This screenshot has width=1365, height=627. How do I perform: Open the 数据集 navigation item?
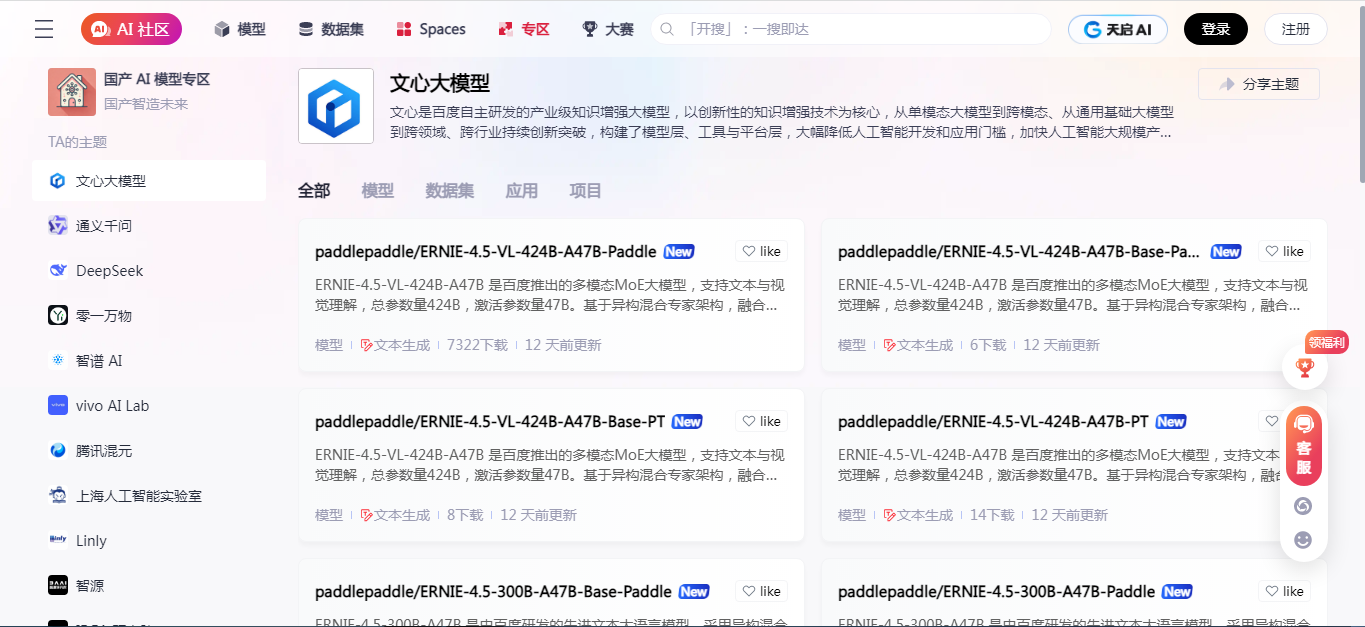point(331,29)
